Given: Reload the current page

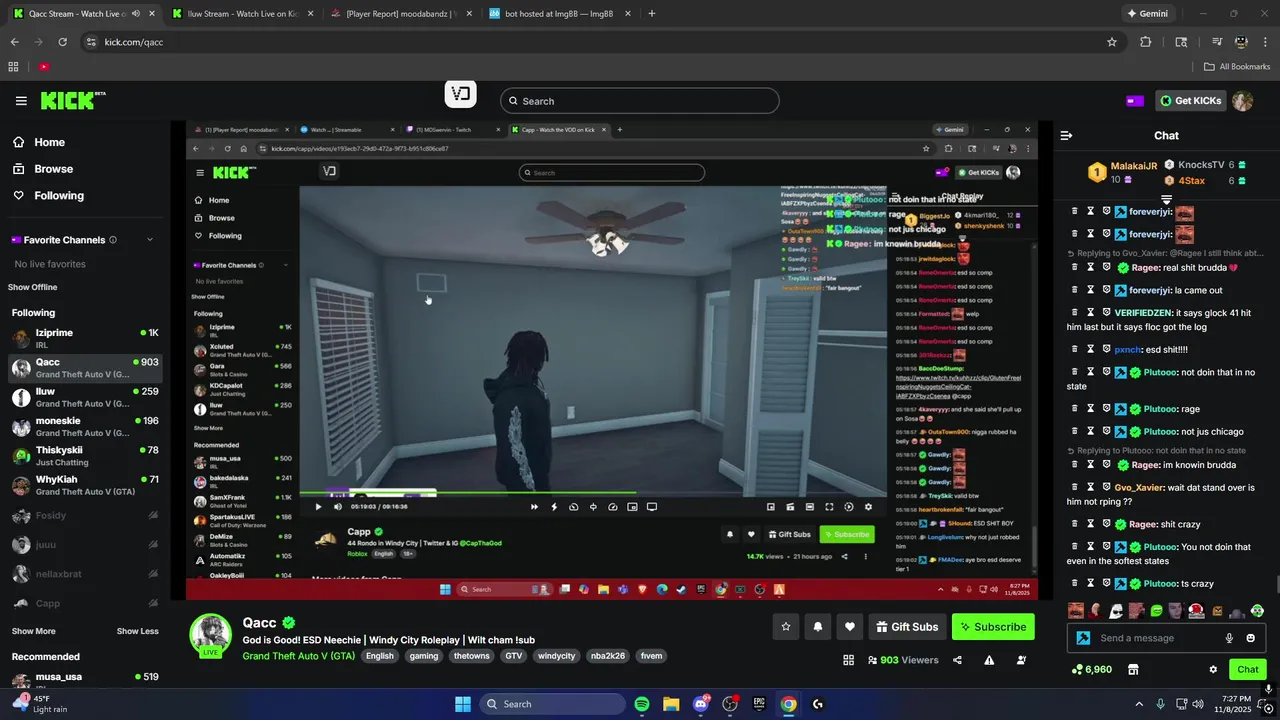Looking at the screenshot, I should [62, 42].
